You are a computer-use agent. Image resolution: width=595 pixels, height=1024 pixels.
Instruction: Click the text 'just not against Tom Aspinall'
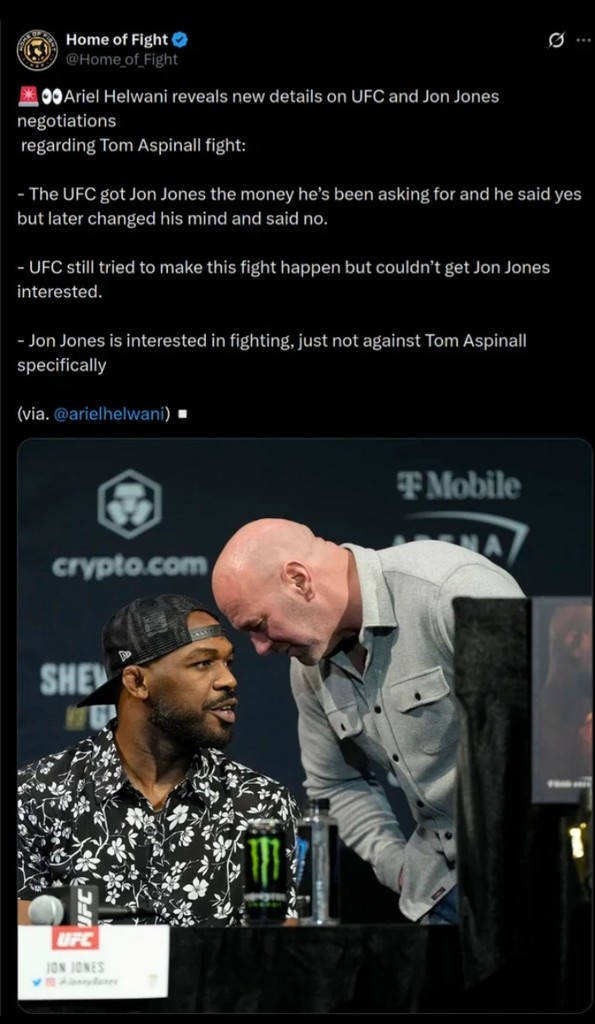(x=411, y=340)
